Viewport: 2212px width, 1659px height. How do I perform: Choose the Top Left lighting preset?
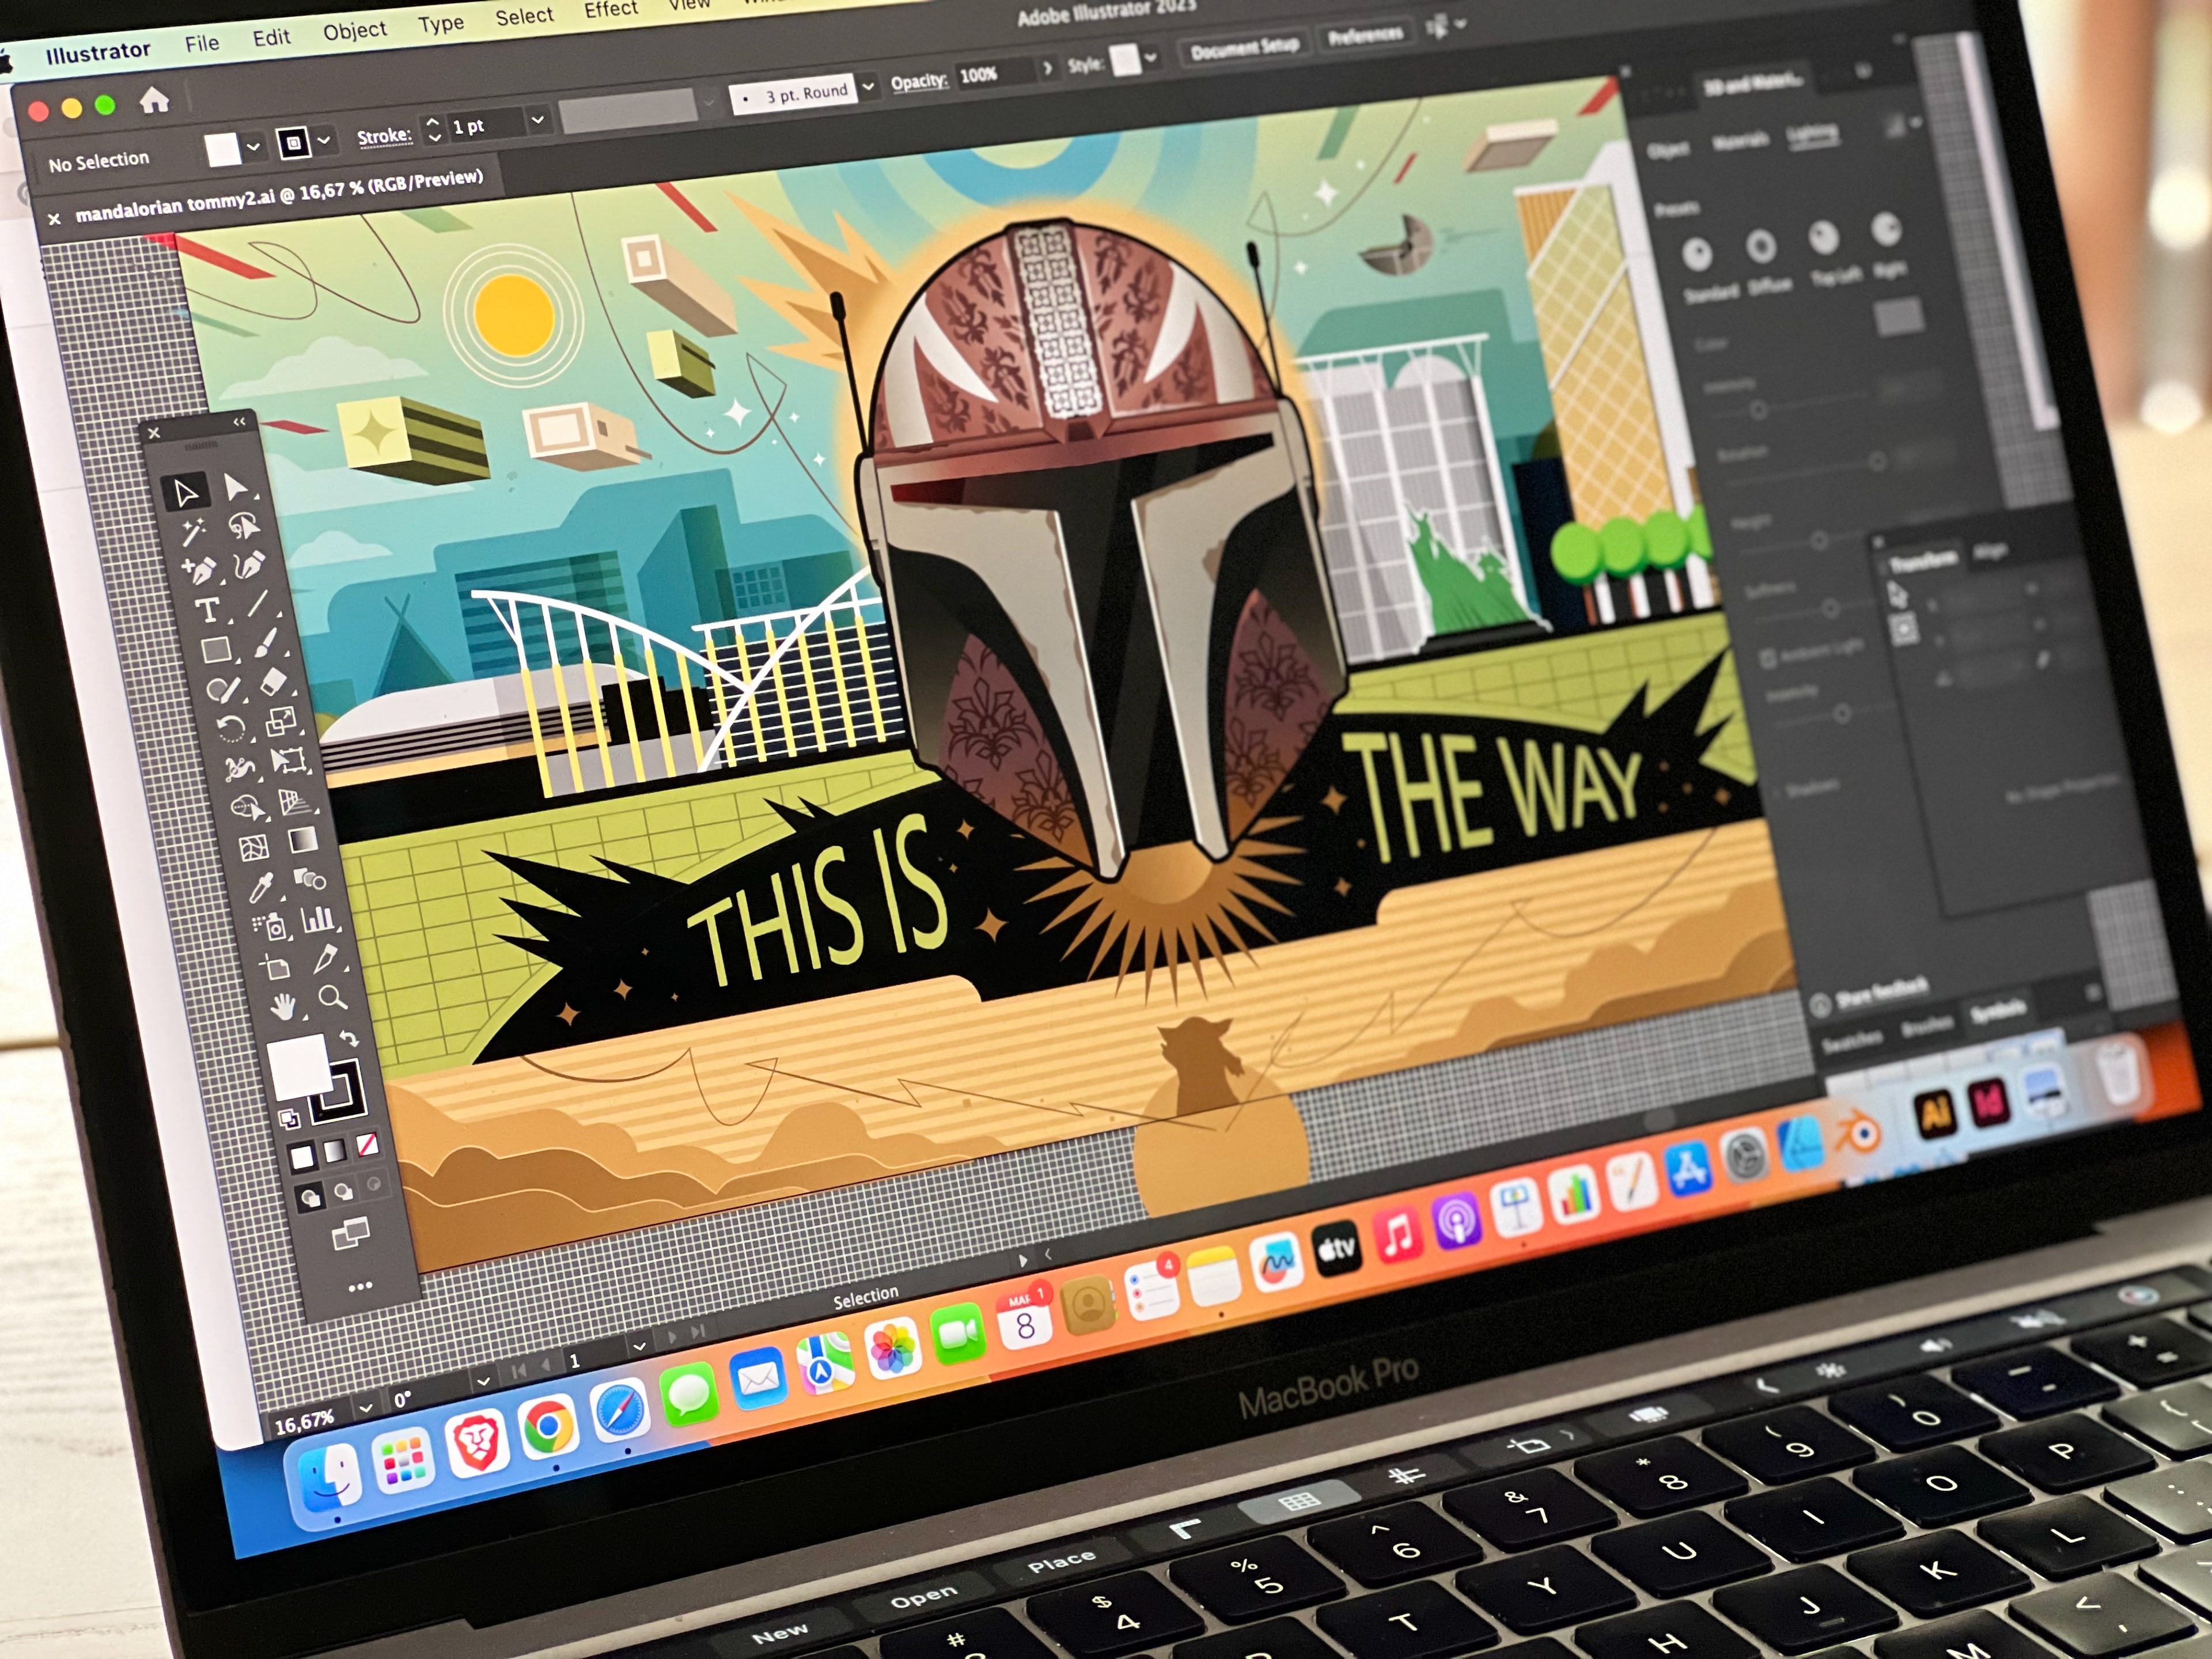coord(1824,237)
